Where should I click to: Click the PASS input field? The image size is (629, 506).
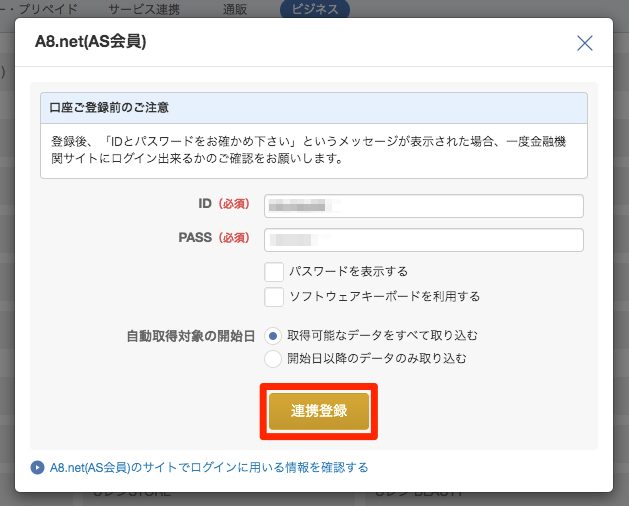point(424,240)
